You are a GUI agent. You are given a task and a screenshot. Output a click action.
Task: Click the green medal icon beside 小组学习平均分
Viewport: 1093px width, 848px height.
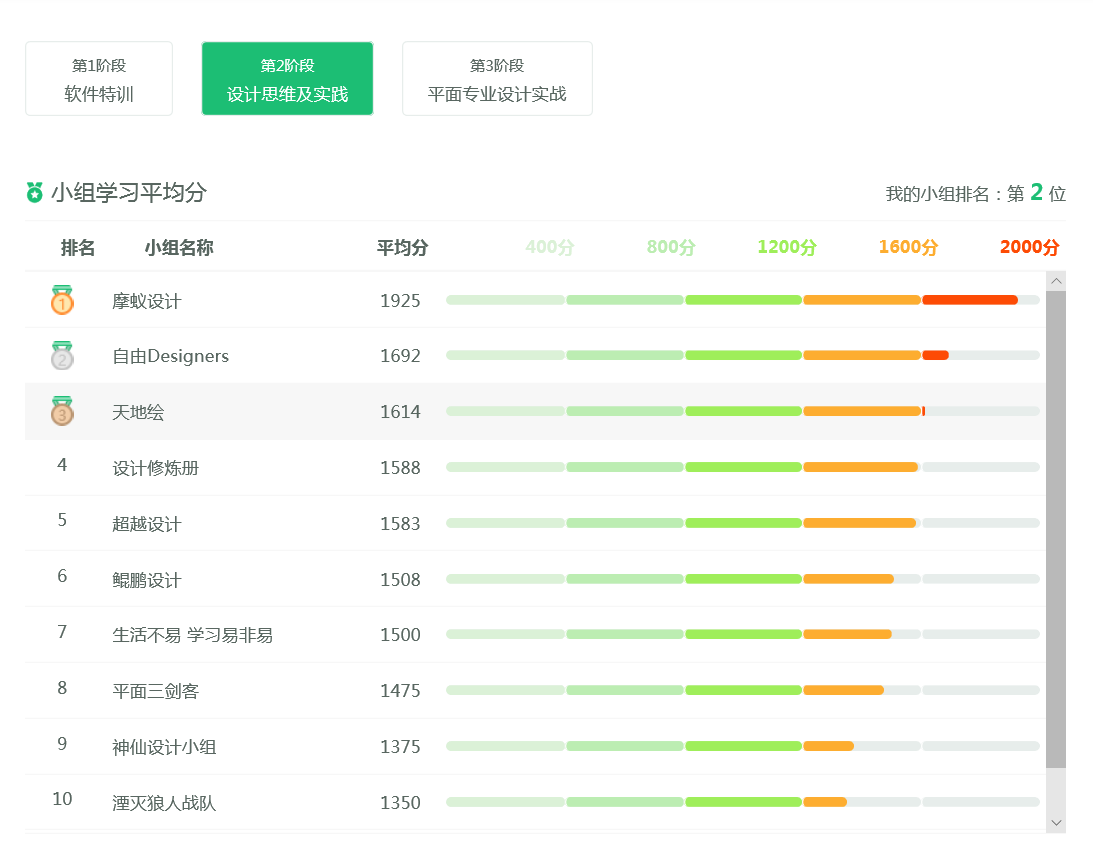[35, 192]
